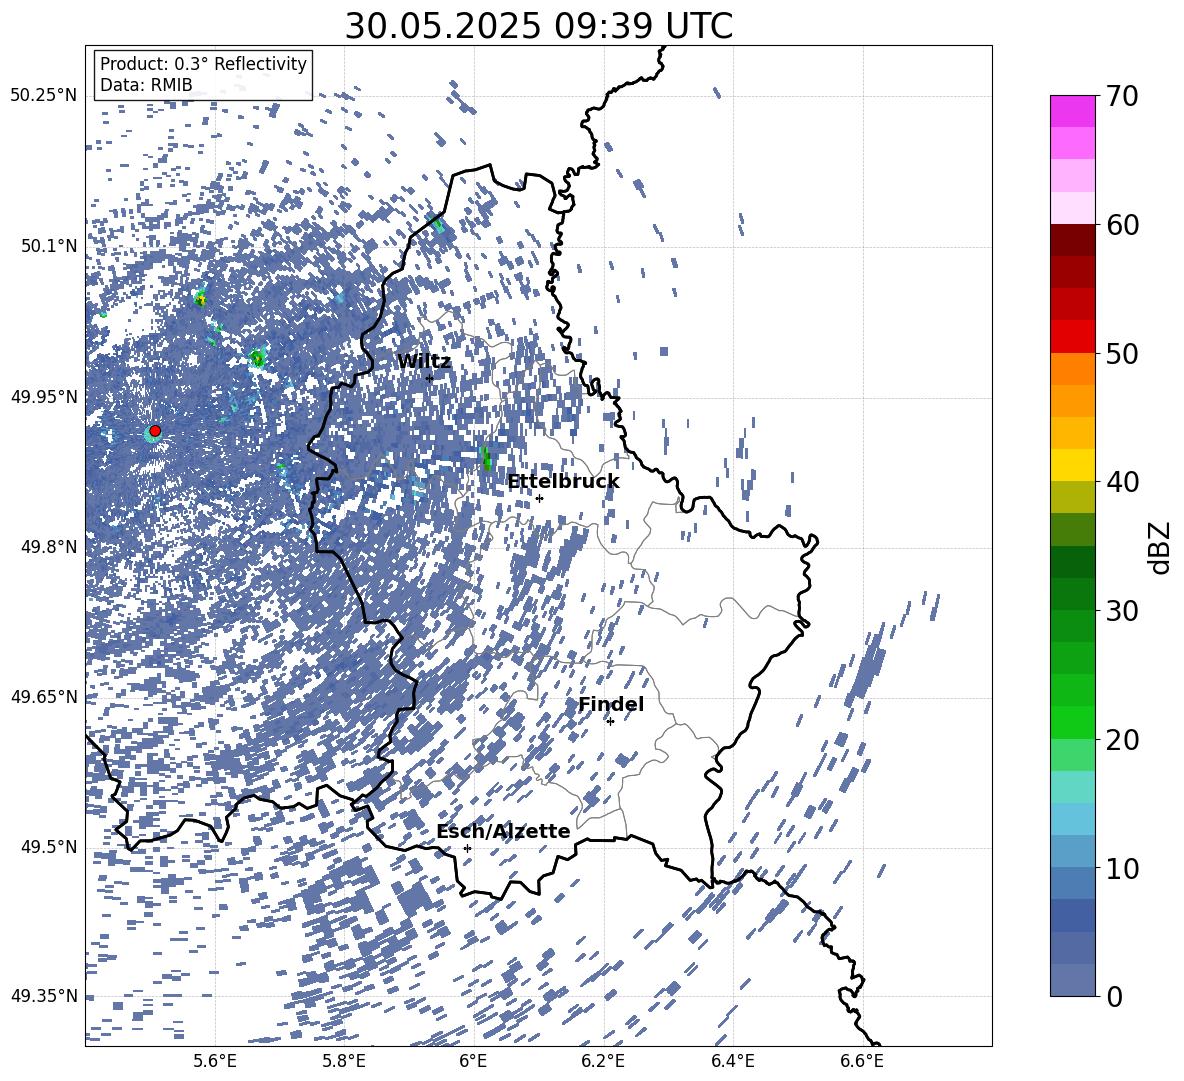
Task: Click the Esch/Alzette station cross marker
Action: click(467, 848)
